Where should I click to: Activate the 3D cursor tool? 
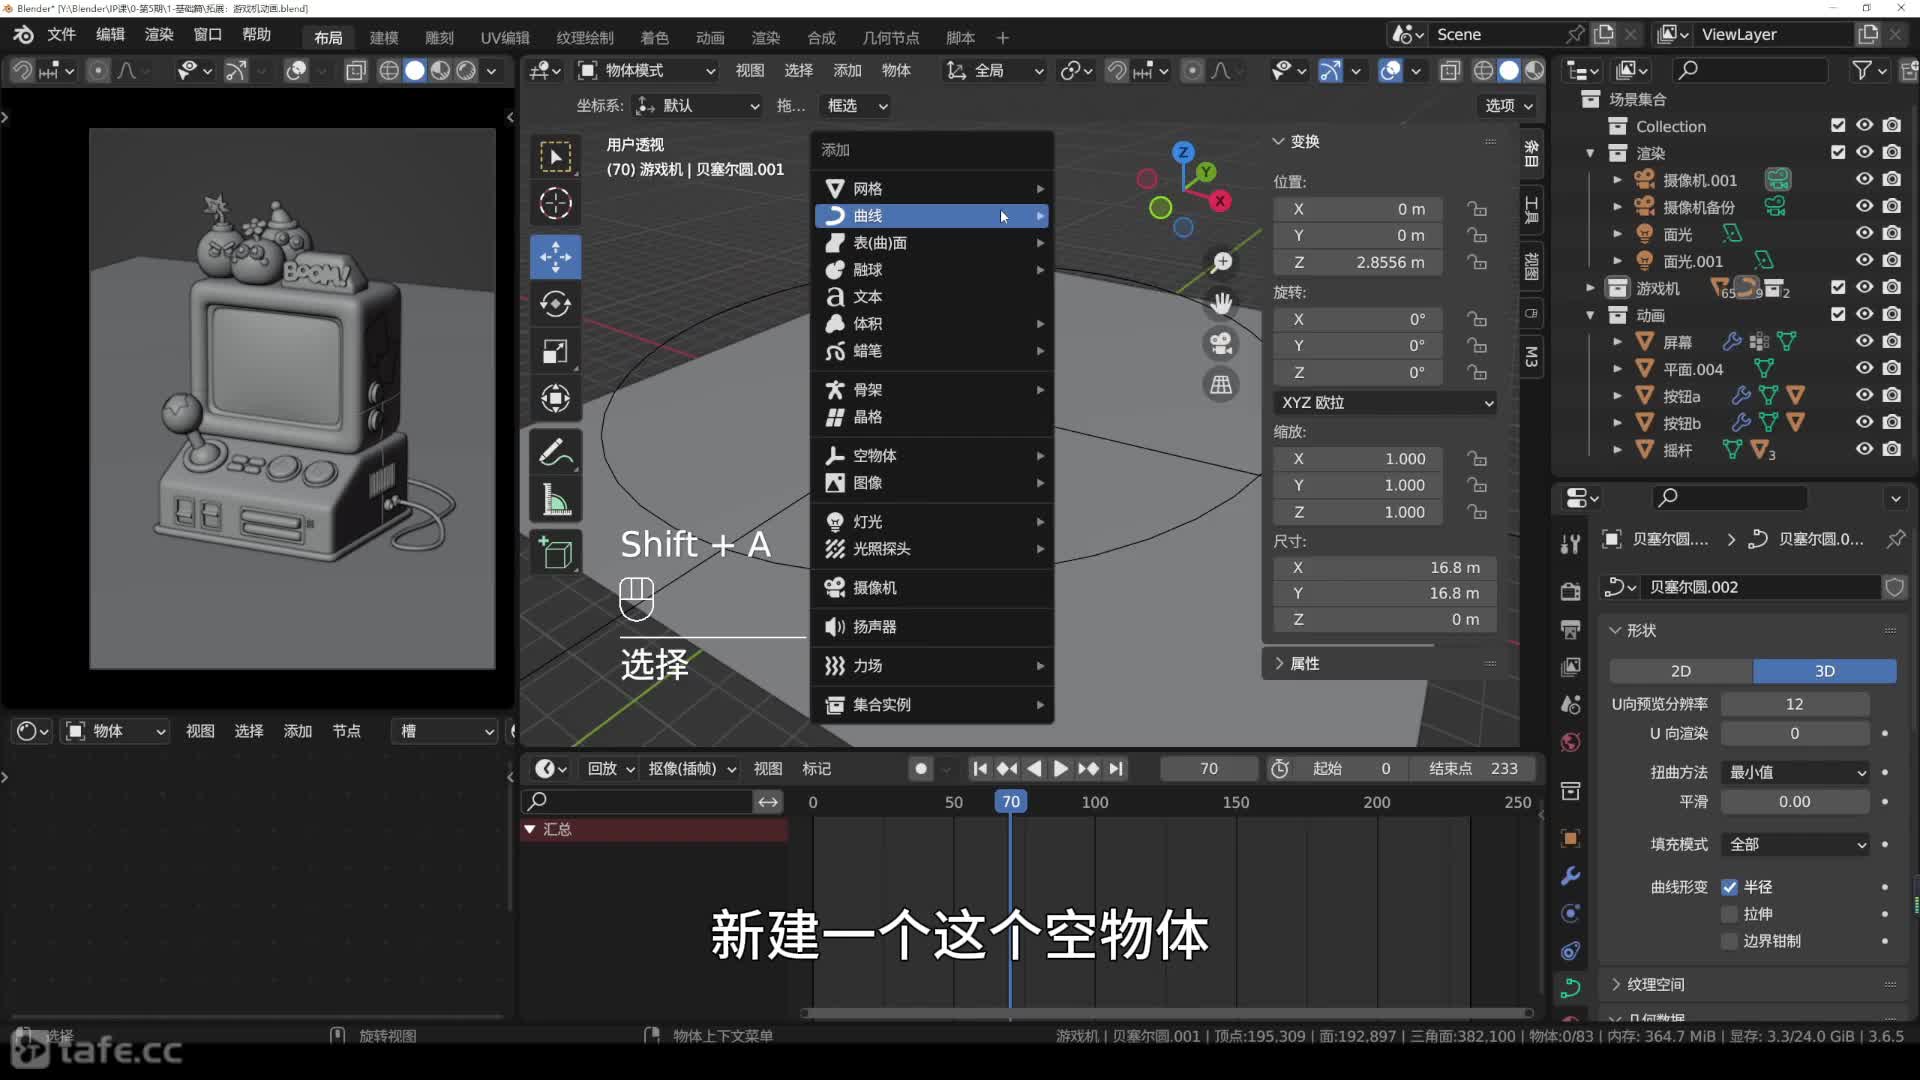556,204
